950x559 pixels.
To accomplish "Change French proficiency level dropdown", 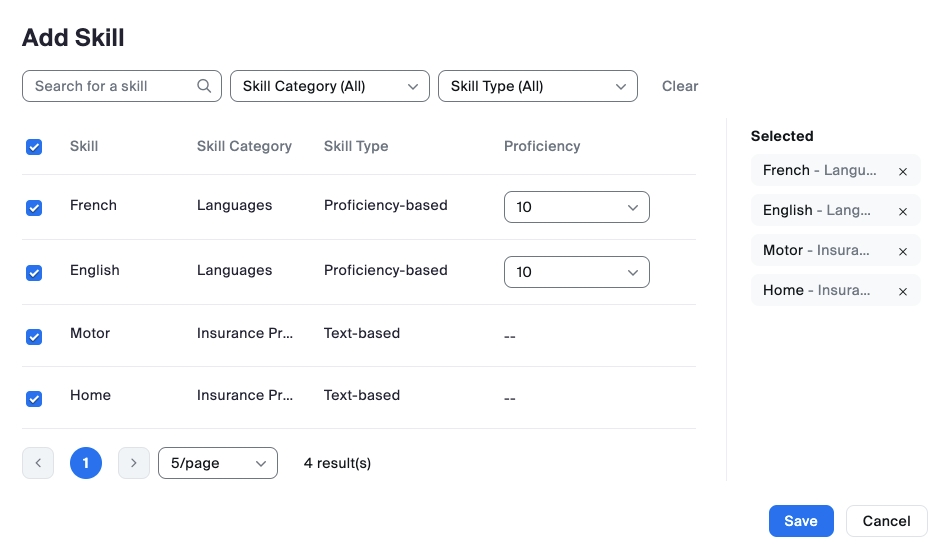I will pos(577,207).
